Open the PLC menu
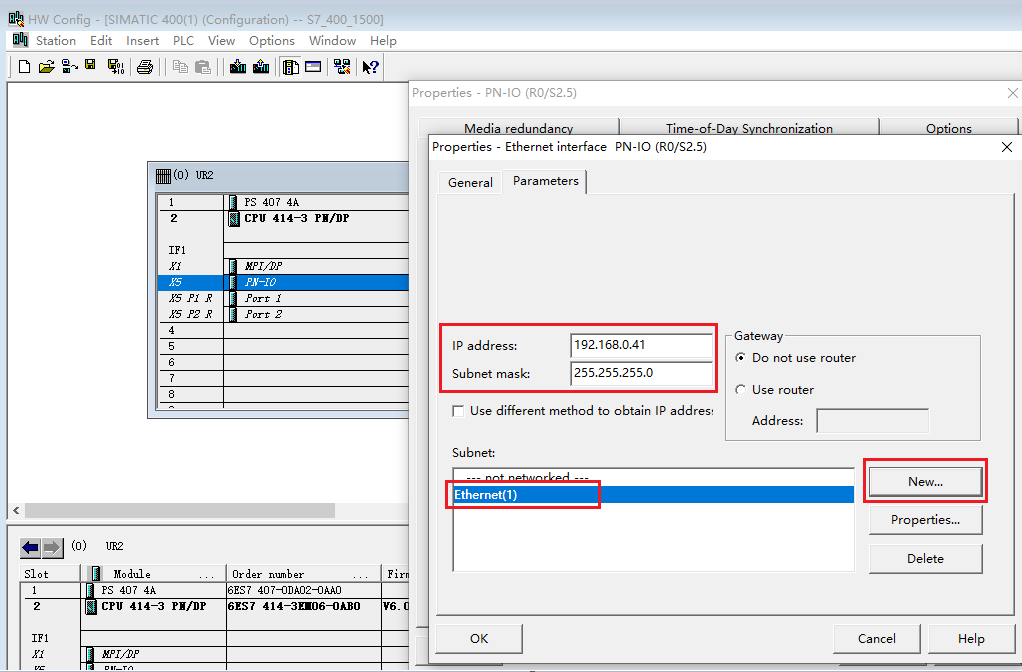1022x672 pixels. [183, 40]
